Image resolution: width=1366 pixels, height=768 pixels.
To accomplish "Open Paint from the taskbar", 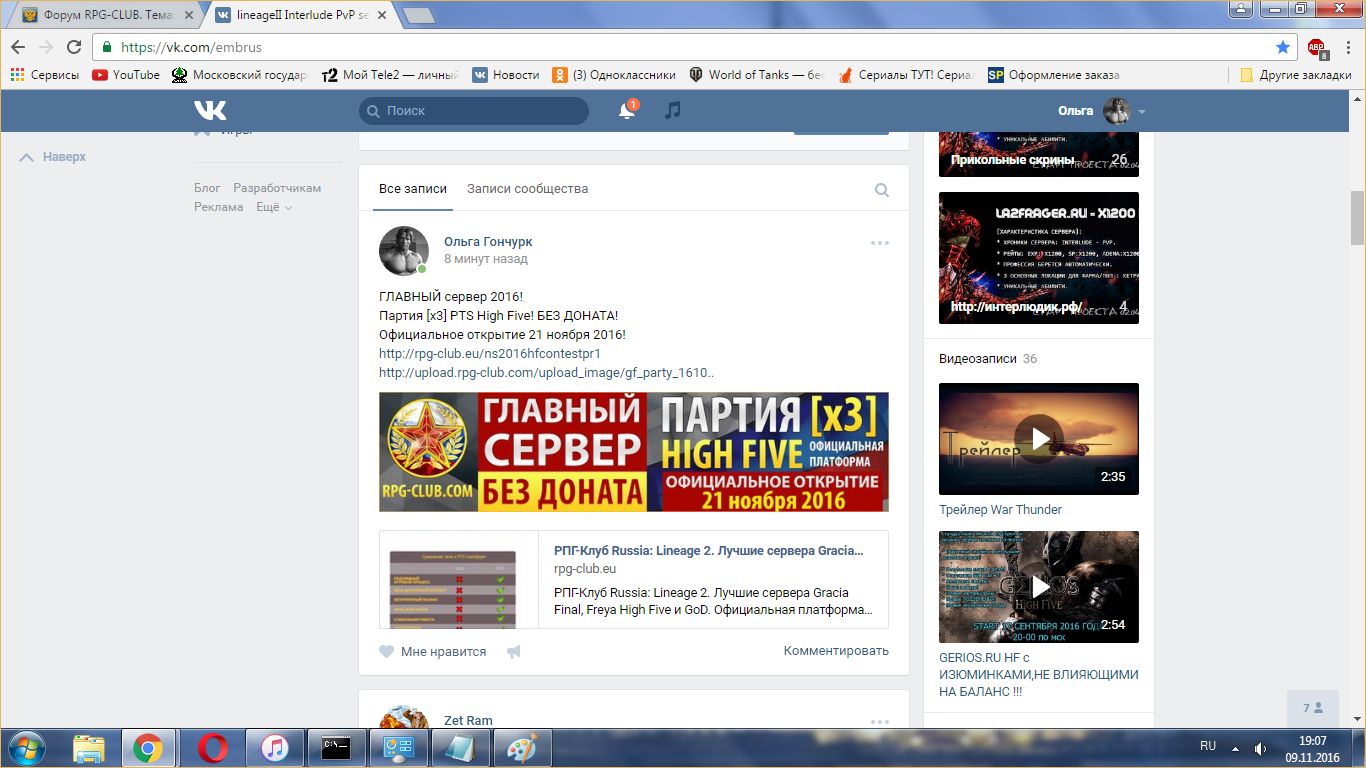I will (521, 748).
